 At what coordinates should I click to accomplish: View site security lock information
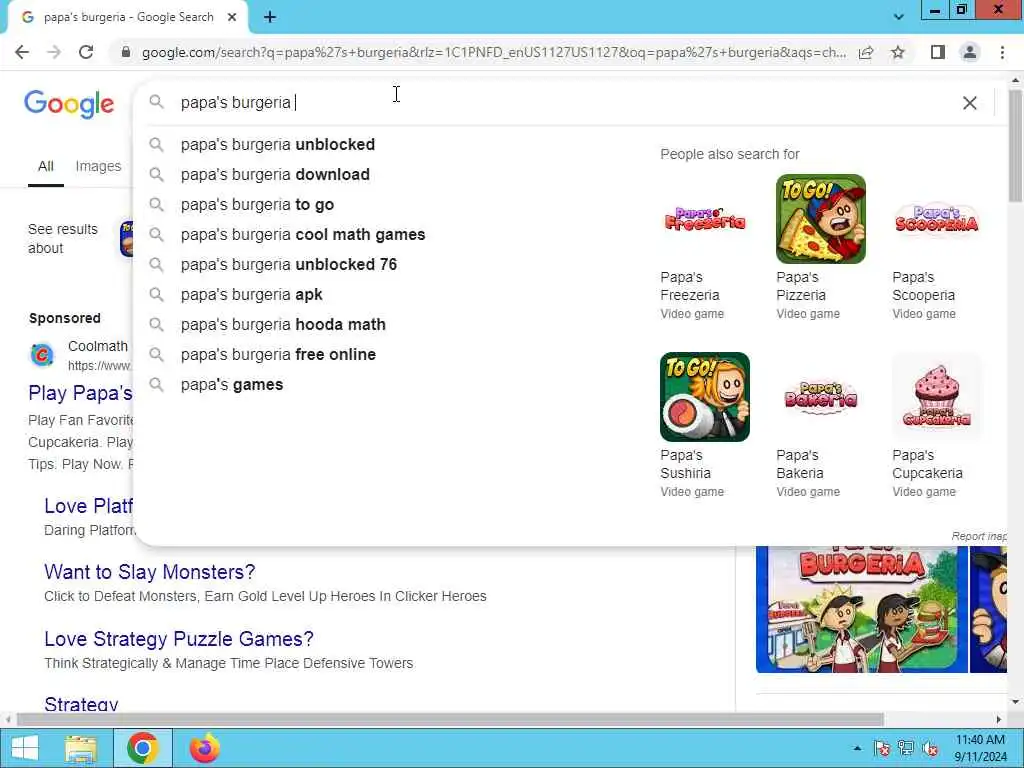coord(127,52)
